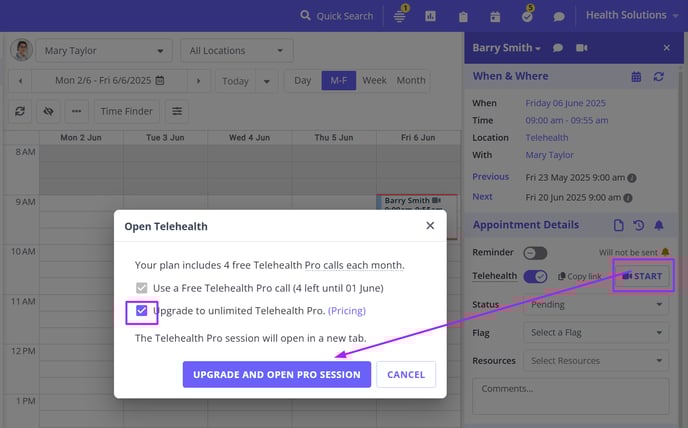This screenshot has width=688, height=428.
Task: Expand the Barry Smith name dropdown
Action: [x=506, y=48]
